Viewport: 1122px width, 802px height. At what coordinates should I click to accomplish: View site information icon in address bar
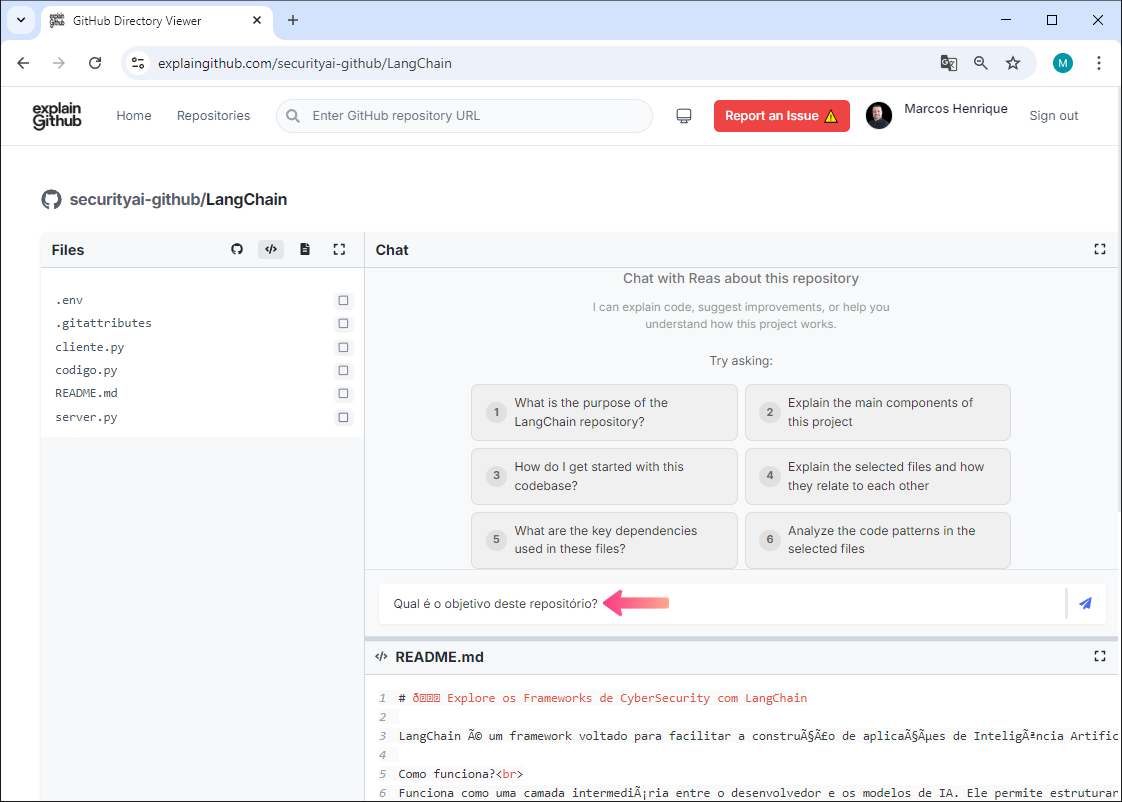pyautogui.click(x=138, y=63)
